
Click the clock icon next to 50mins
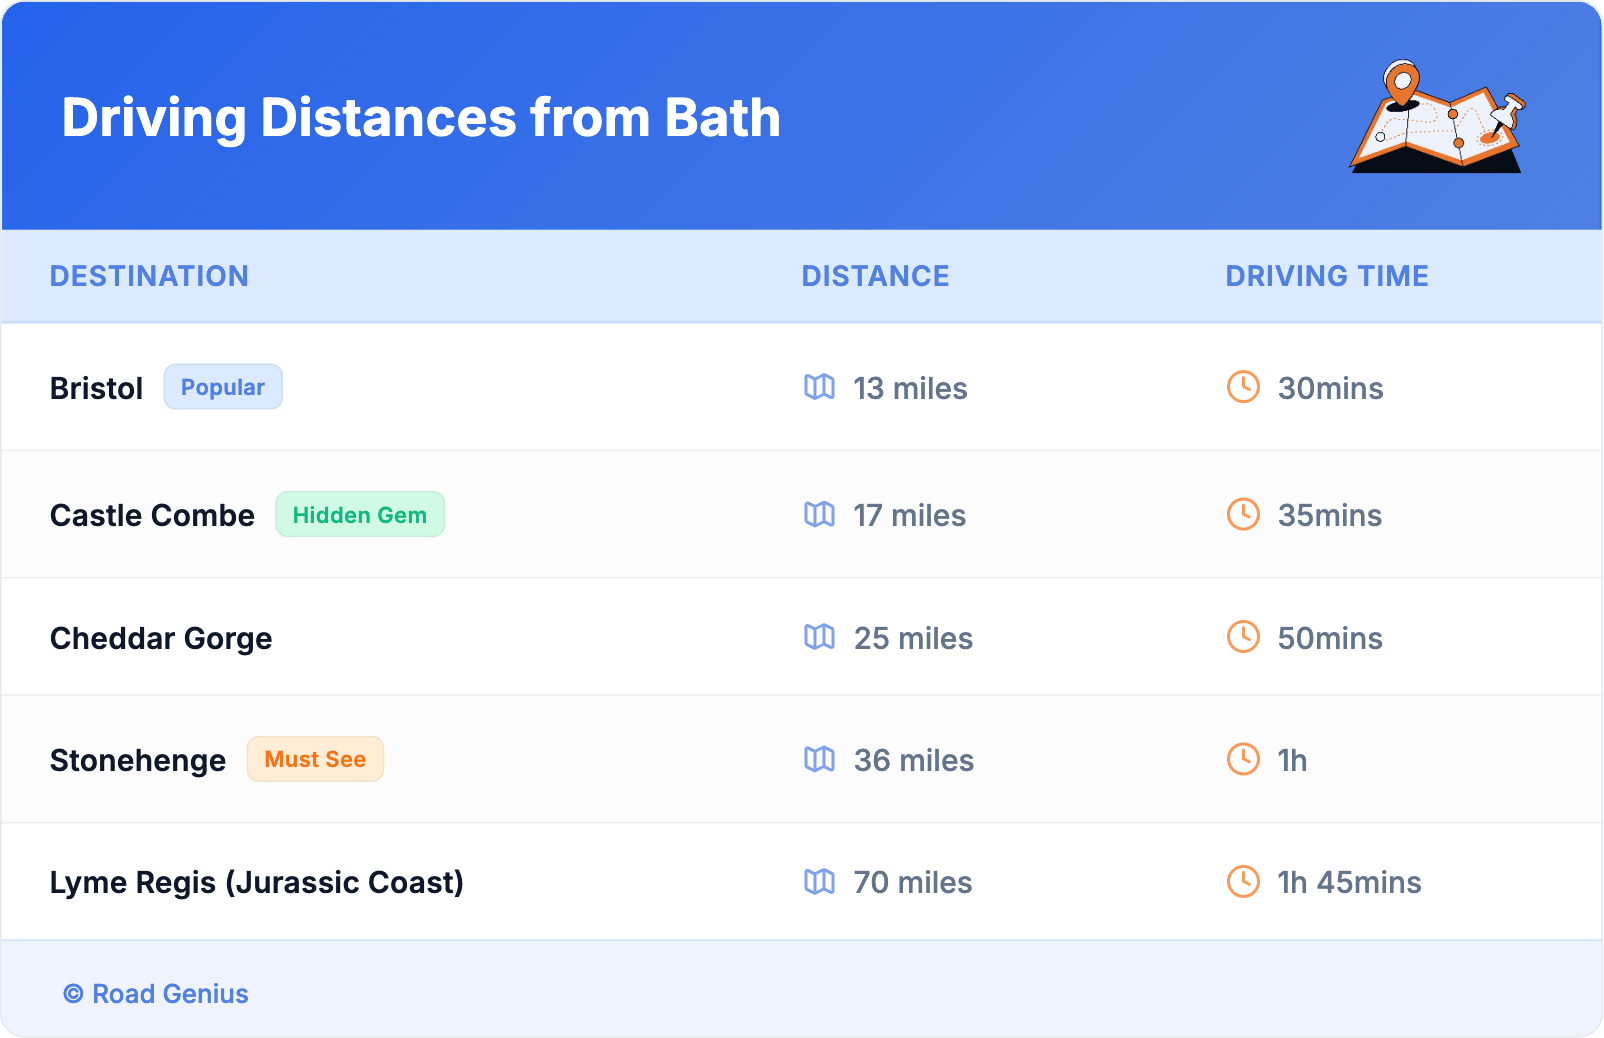(x=1243, y=637)
